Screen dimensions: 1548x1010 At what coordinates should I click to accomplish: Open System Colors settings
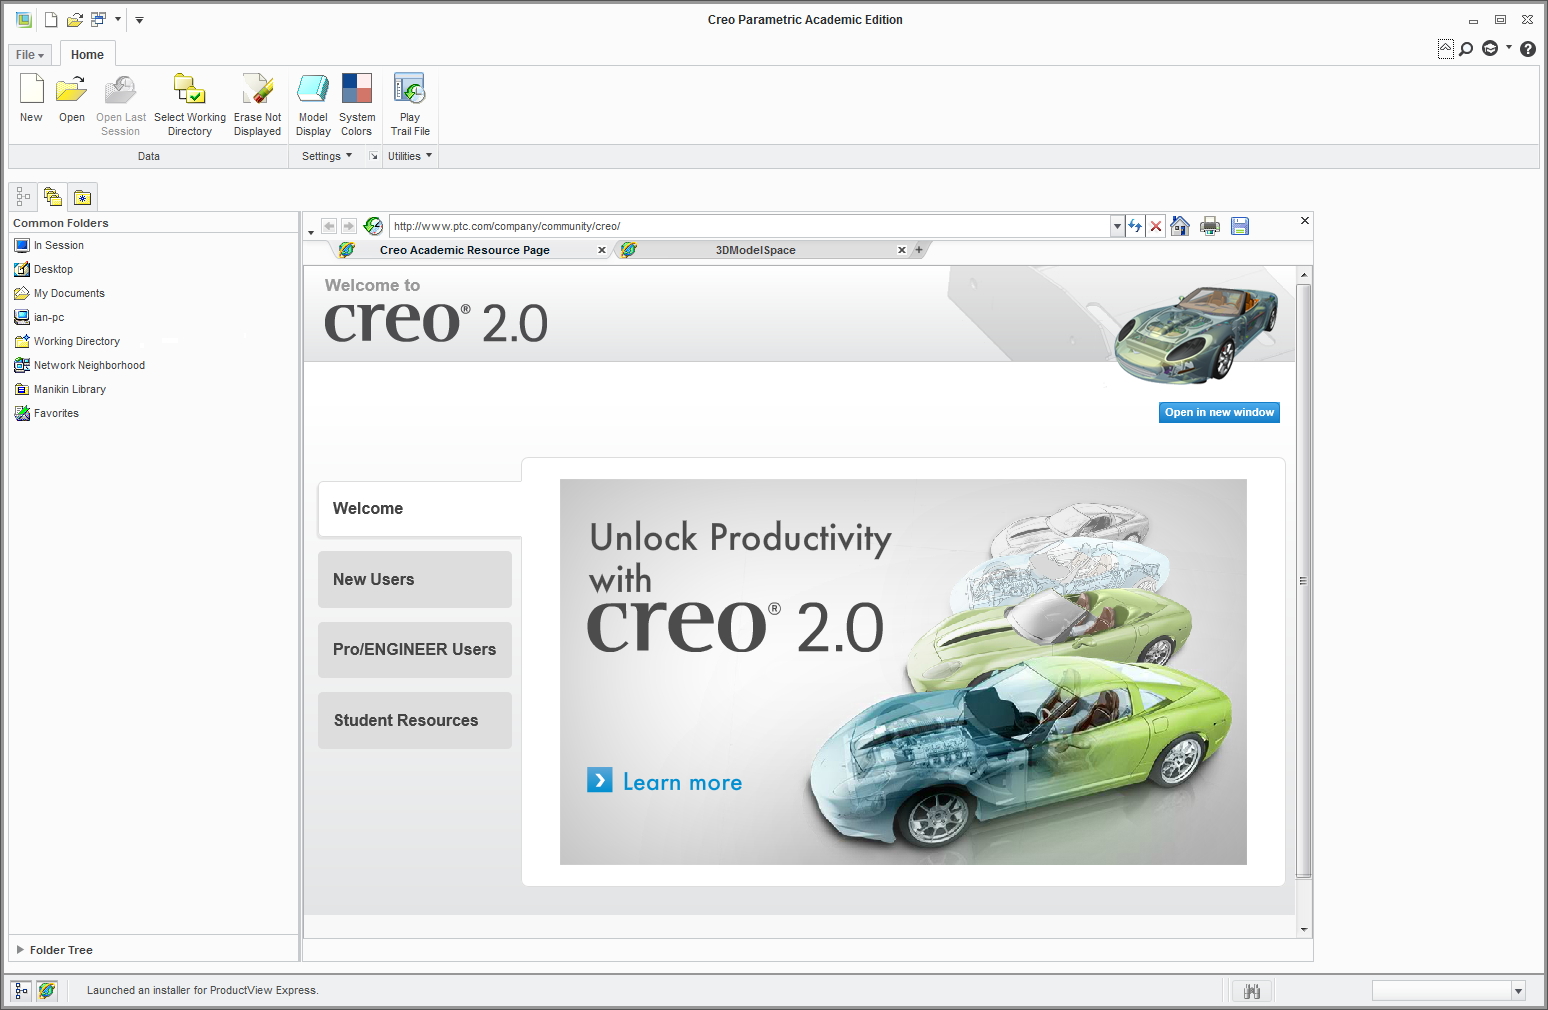coord(357,104)
